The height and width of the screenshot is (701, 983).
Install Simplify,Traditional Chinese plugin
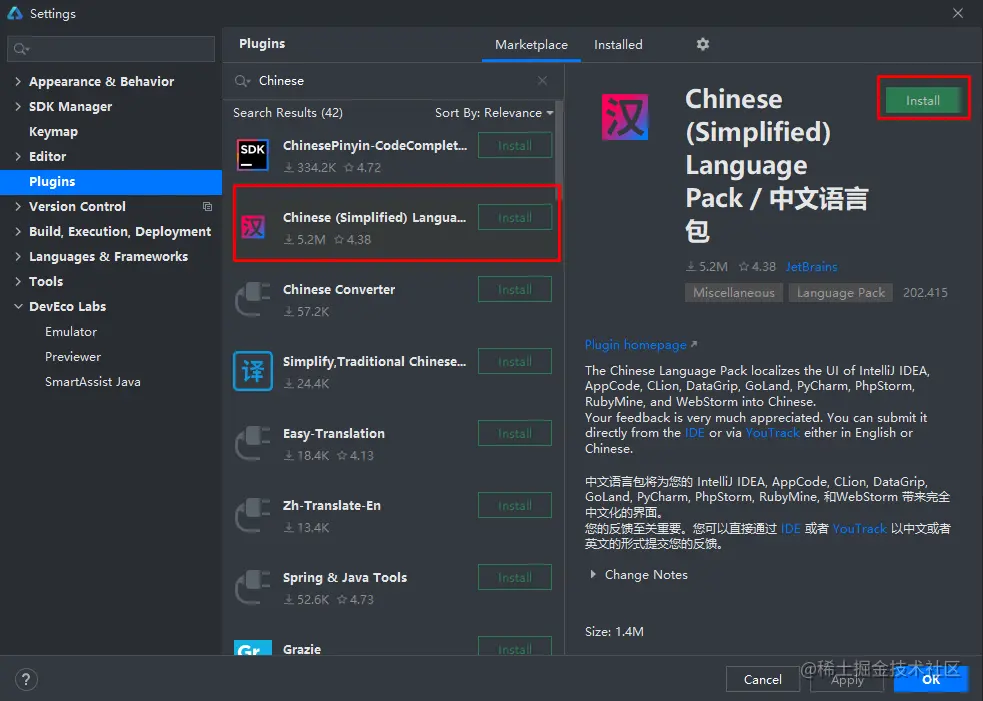(515, 362)
